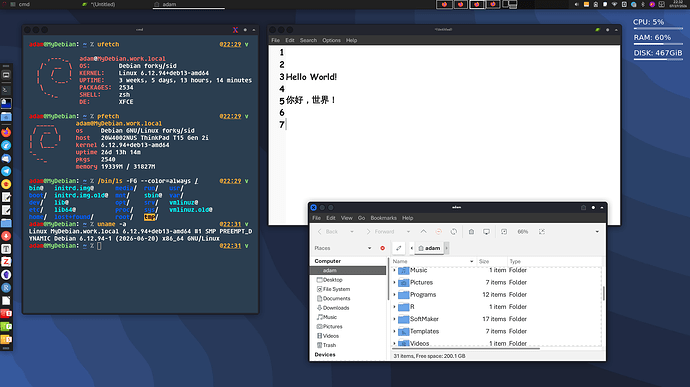690x387 pixels.
Task: Click the adam breadcrumb path button
Action: click(429, 248)
